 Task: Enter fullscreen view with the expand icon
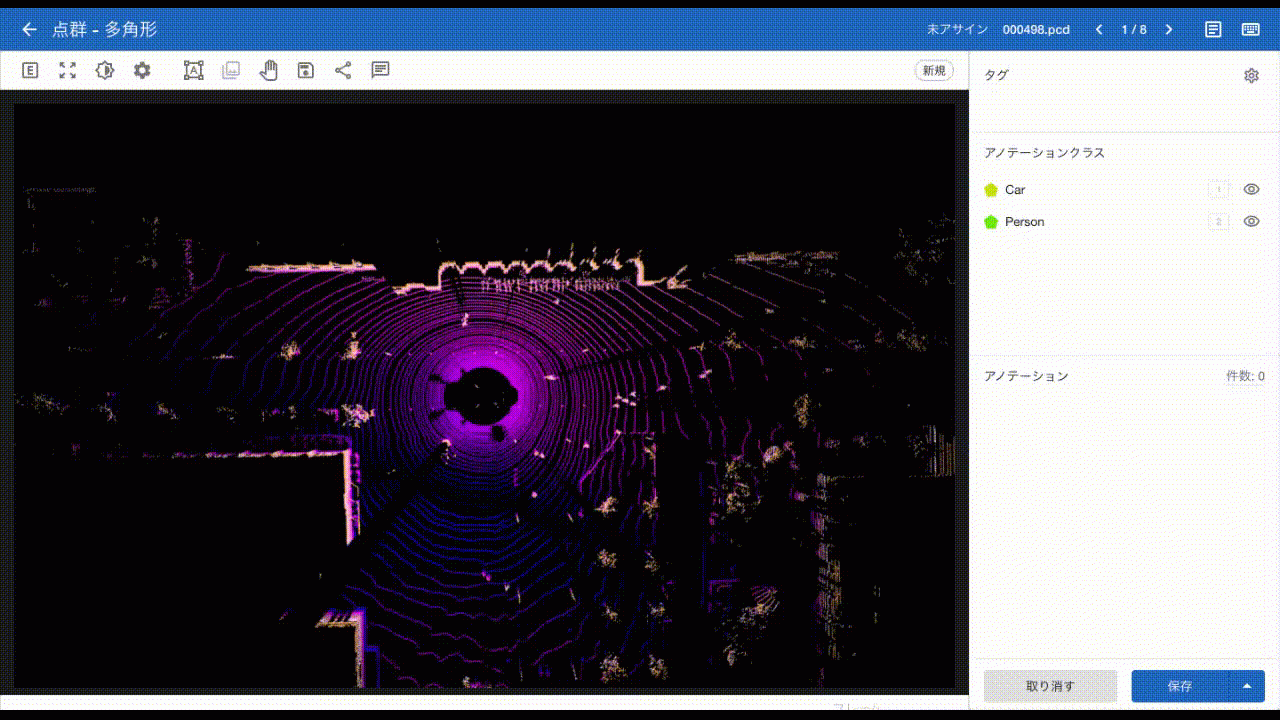pyautogui.click(x=67, y=70)
